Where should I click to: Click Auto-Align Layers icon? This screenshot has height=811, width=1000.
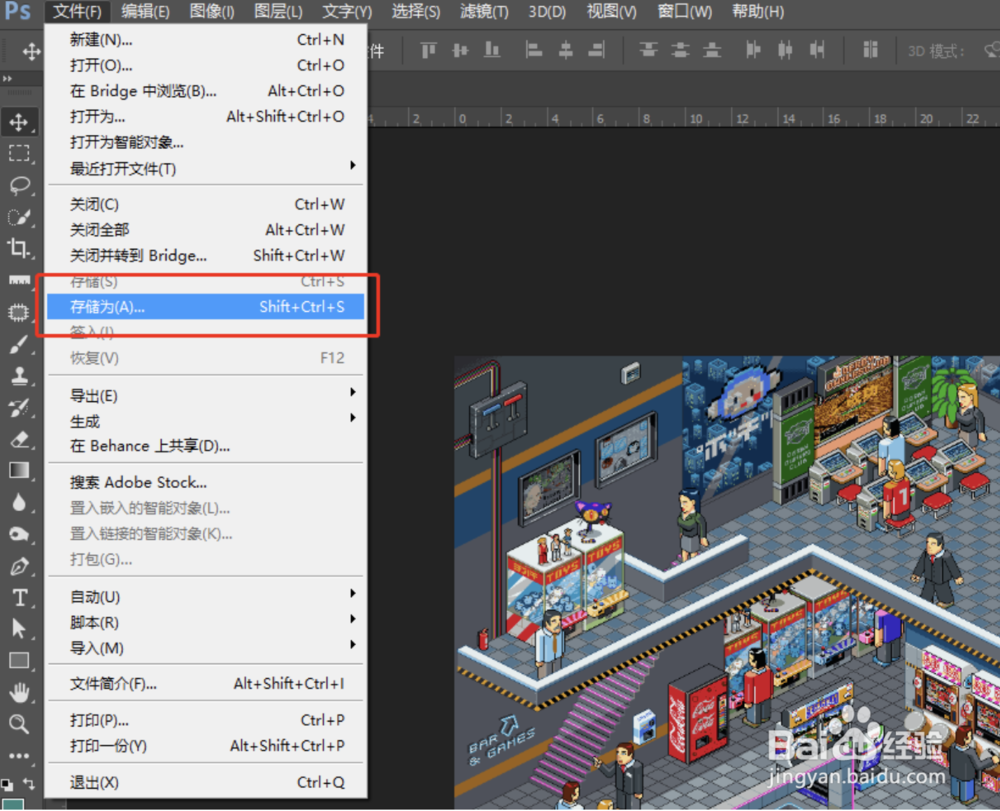(871, 50)
